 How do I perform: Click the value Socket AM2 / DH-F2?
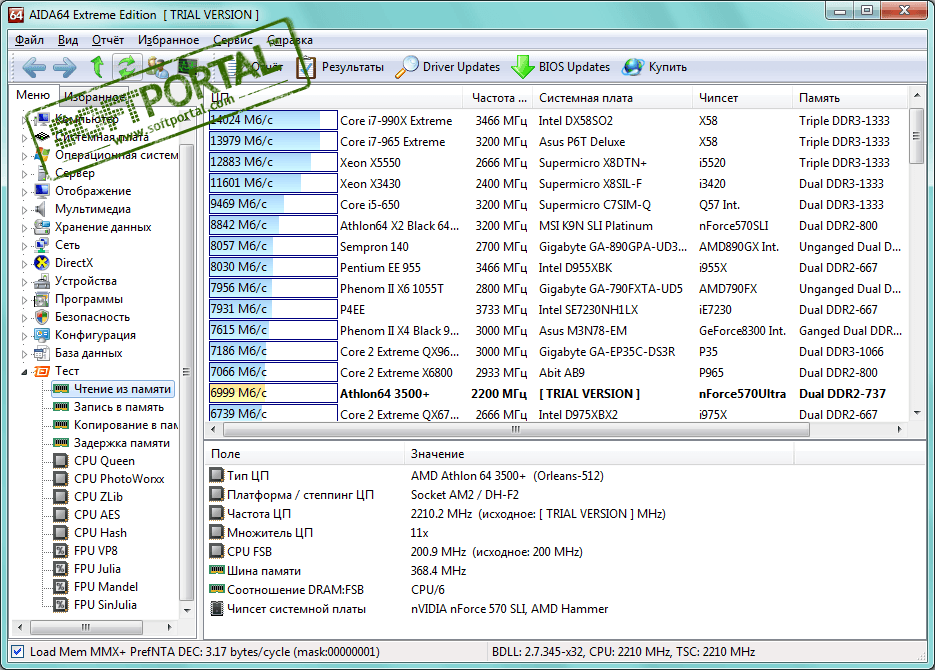(465, 495)
